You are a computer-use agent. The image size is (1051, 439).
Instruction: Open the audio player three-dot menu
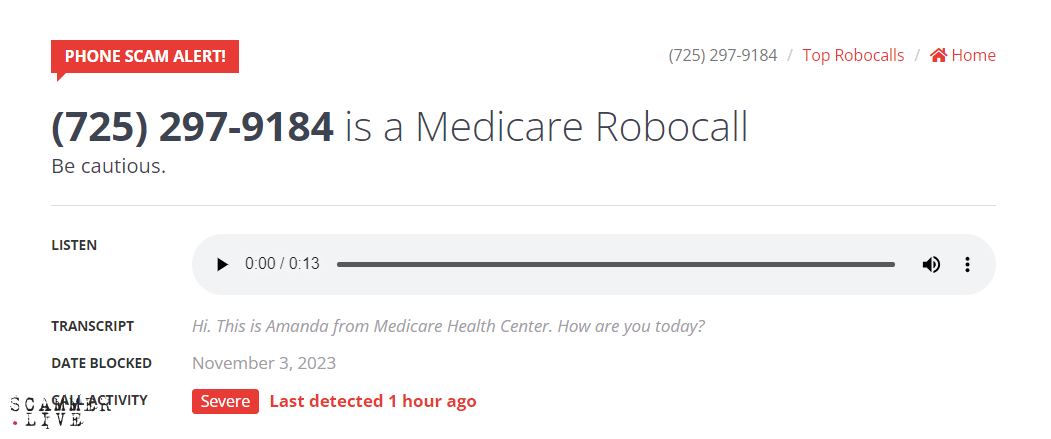pos(967,264)
